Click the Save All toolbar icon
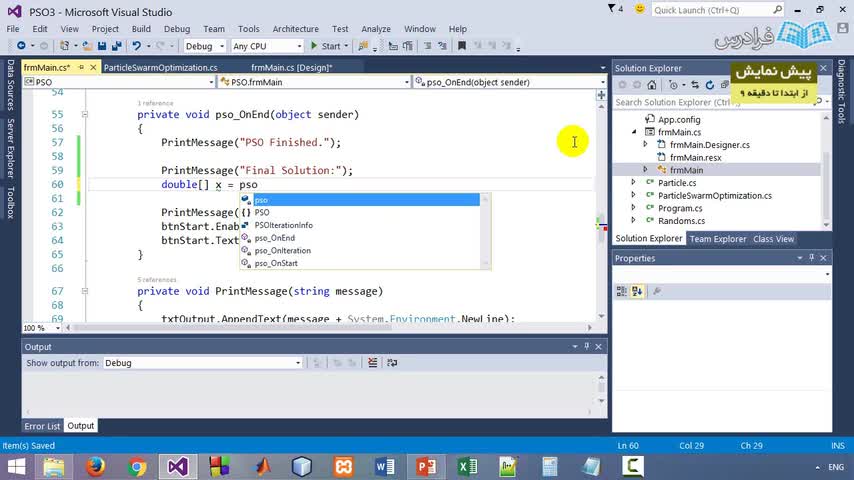The width and height of the screenshot is (854, 480). (x=117, y=46)
